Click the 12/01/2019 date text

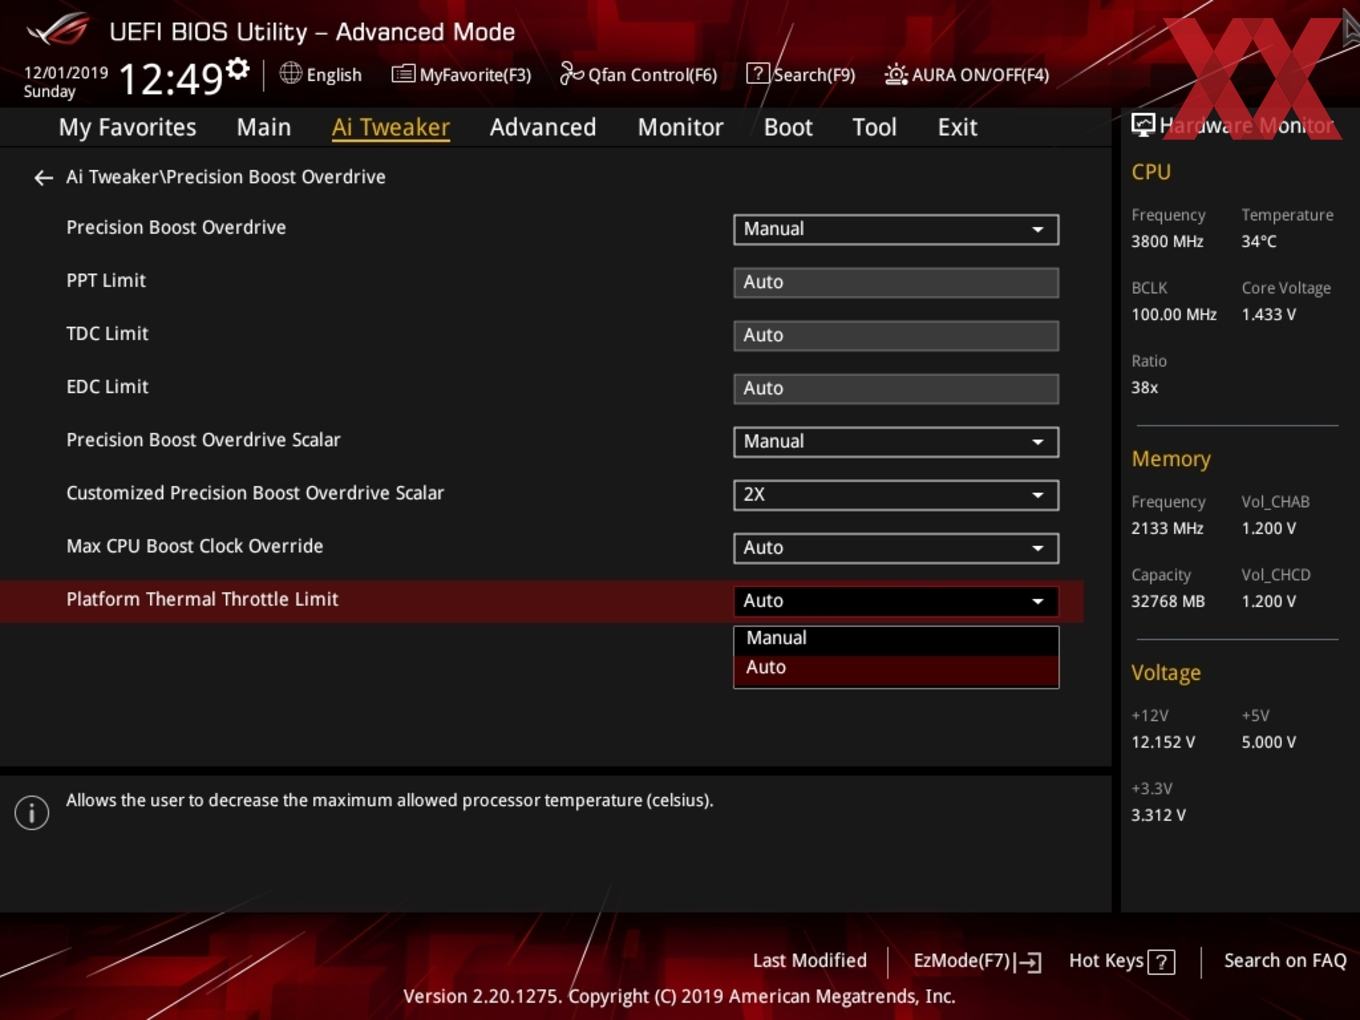[x=66, y=73]
